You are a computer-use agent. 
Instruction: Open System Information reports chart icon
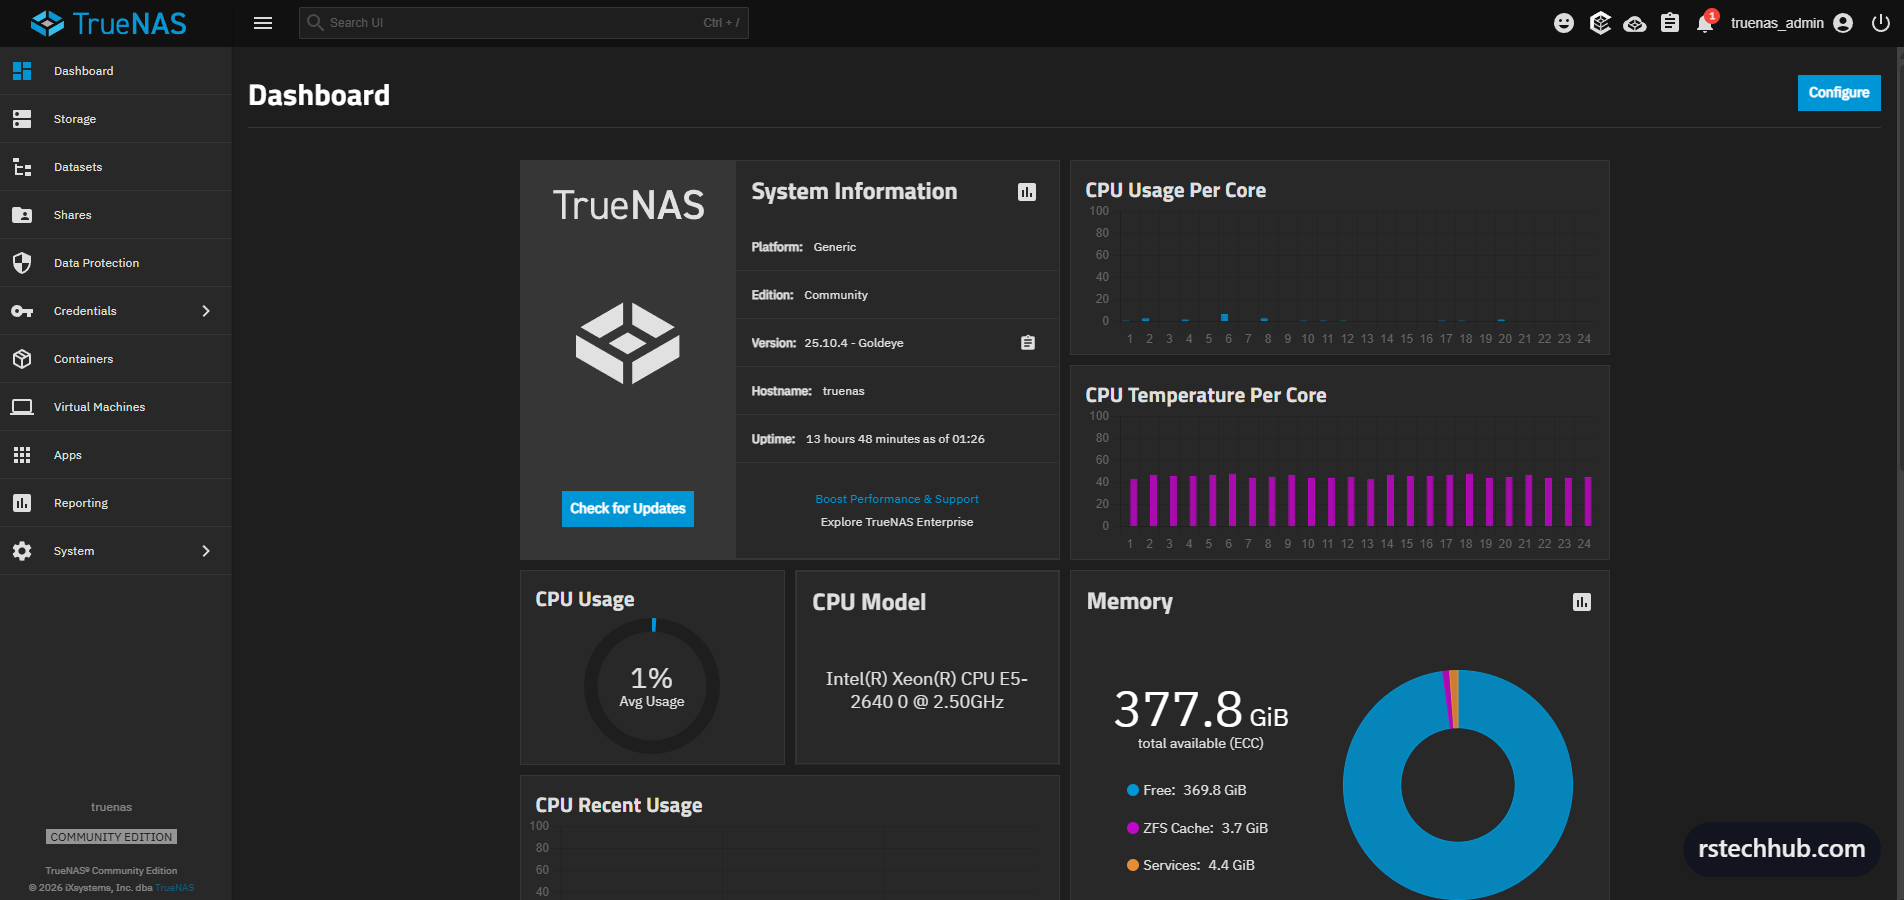pyautogui.click(x=1027, y=192)
